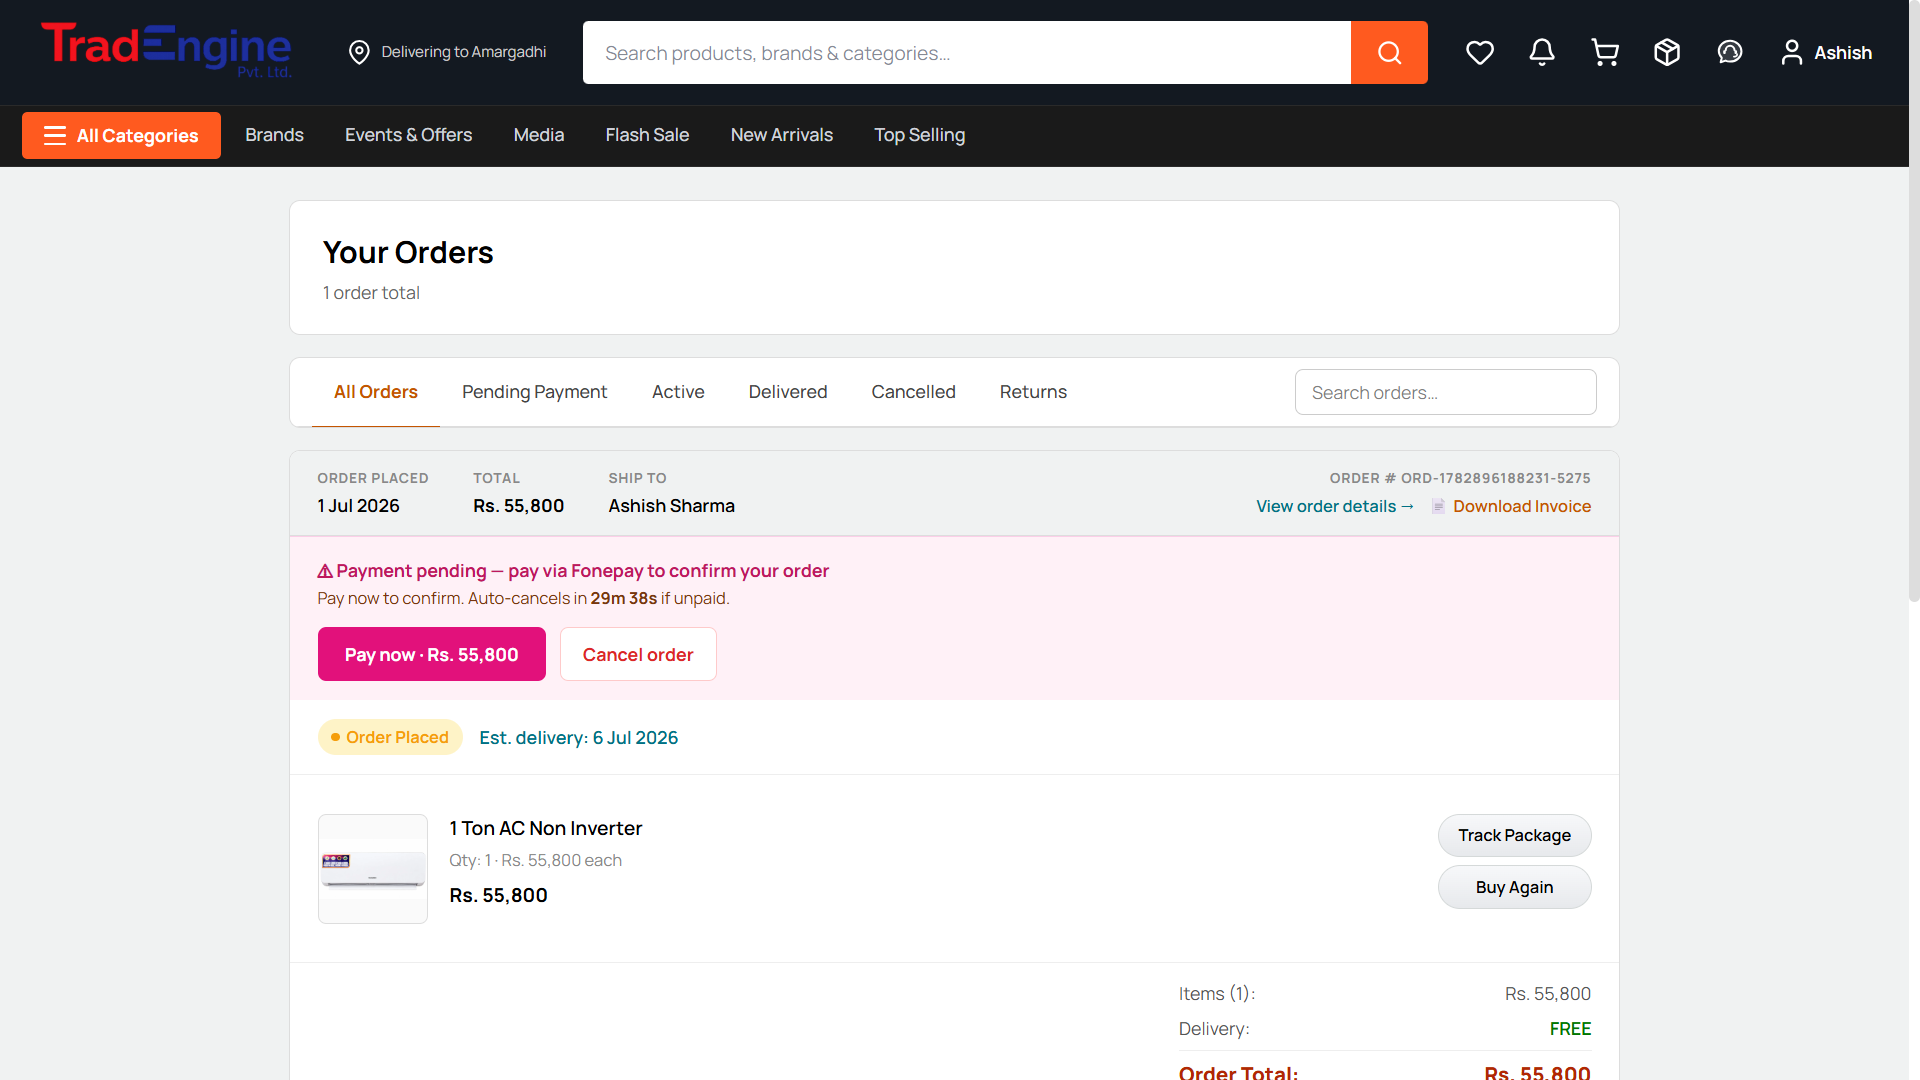Open Flash Sale section
Screen dimensions: 1920x1080
click(x=647, y=135)
